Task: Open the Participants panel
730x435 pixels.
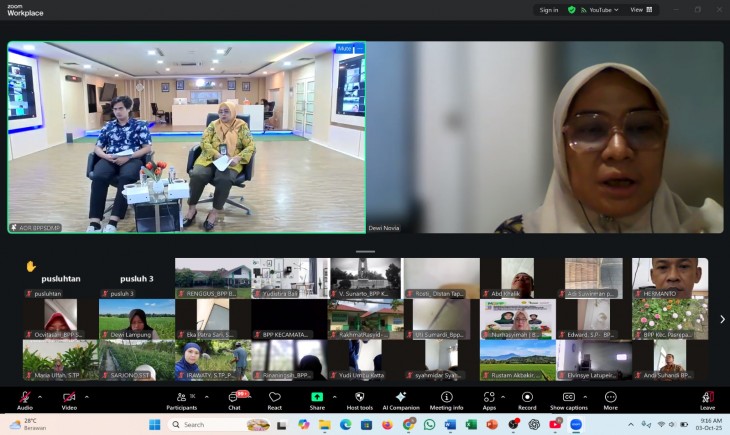Action: (x=181, y=399)
